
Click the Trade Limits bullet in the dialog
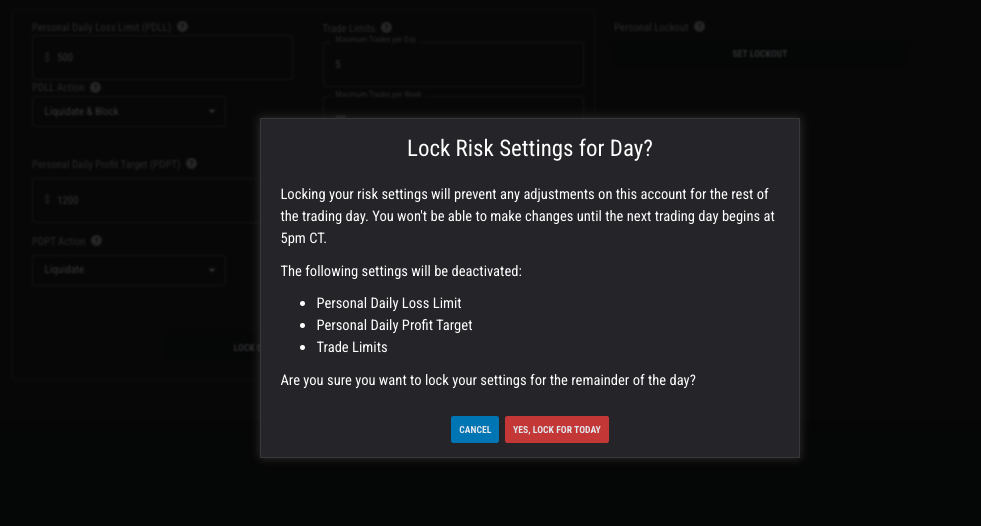click(x=352, y=347)
